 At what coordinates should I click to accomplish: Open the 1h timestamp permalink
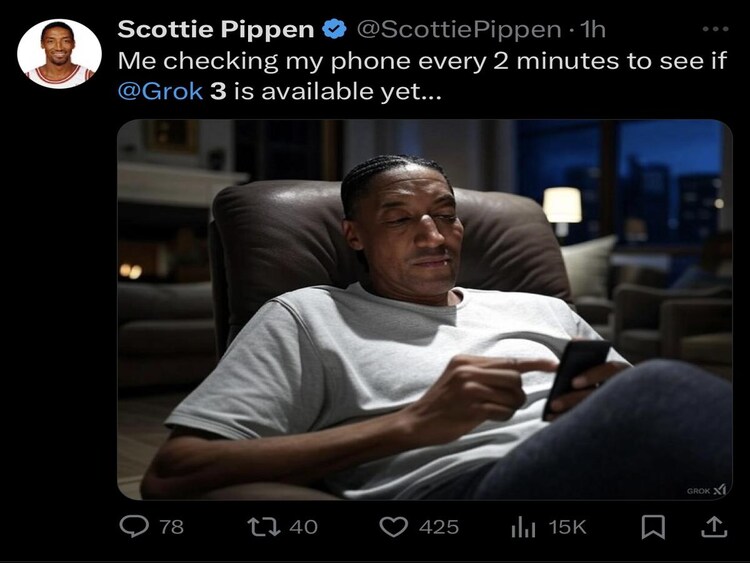[593, 30]
